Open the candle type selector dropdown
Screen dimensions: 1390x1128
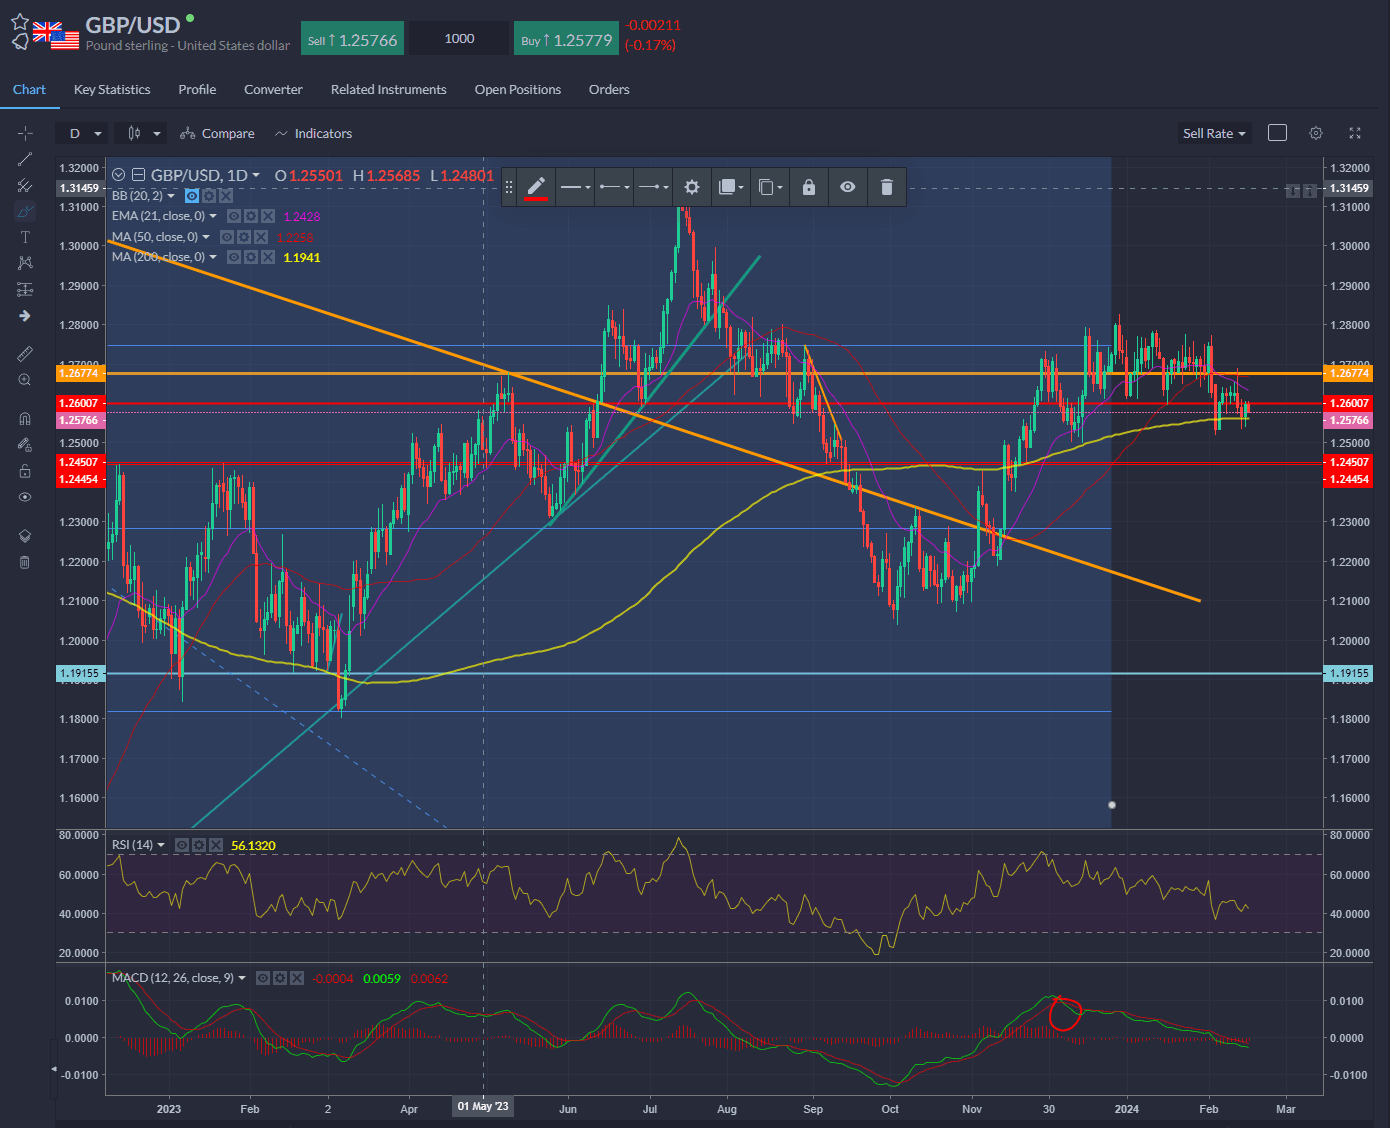140,133
